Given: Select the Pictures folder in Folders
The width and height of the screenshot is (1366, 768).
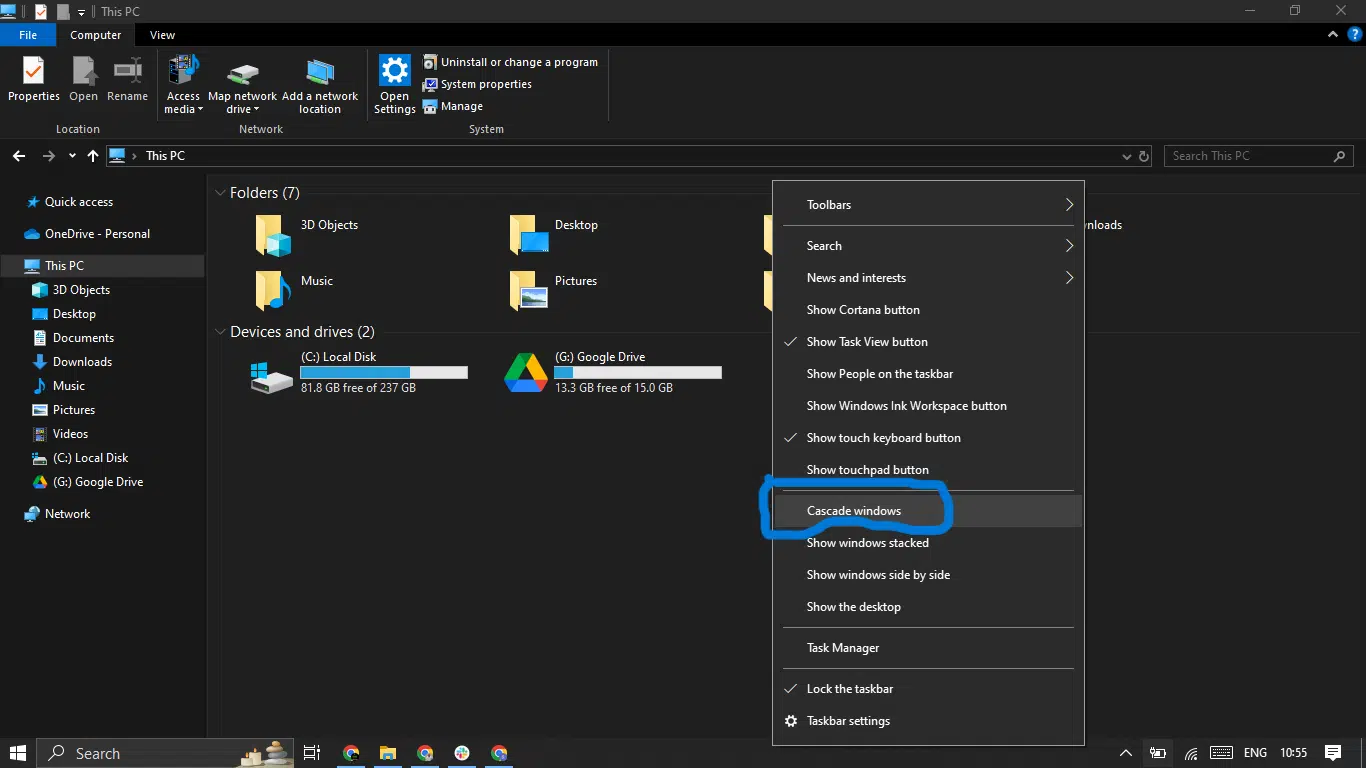Looking at the screenshot, I should [x=553, y=291].
